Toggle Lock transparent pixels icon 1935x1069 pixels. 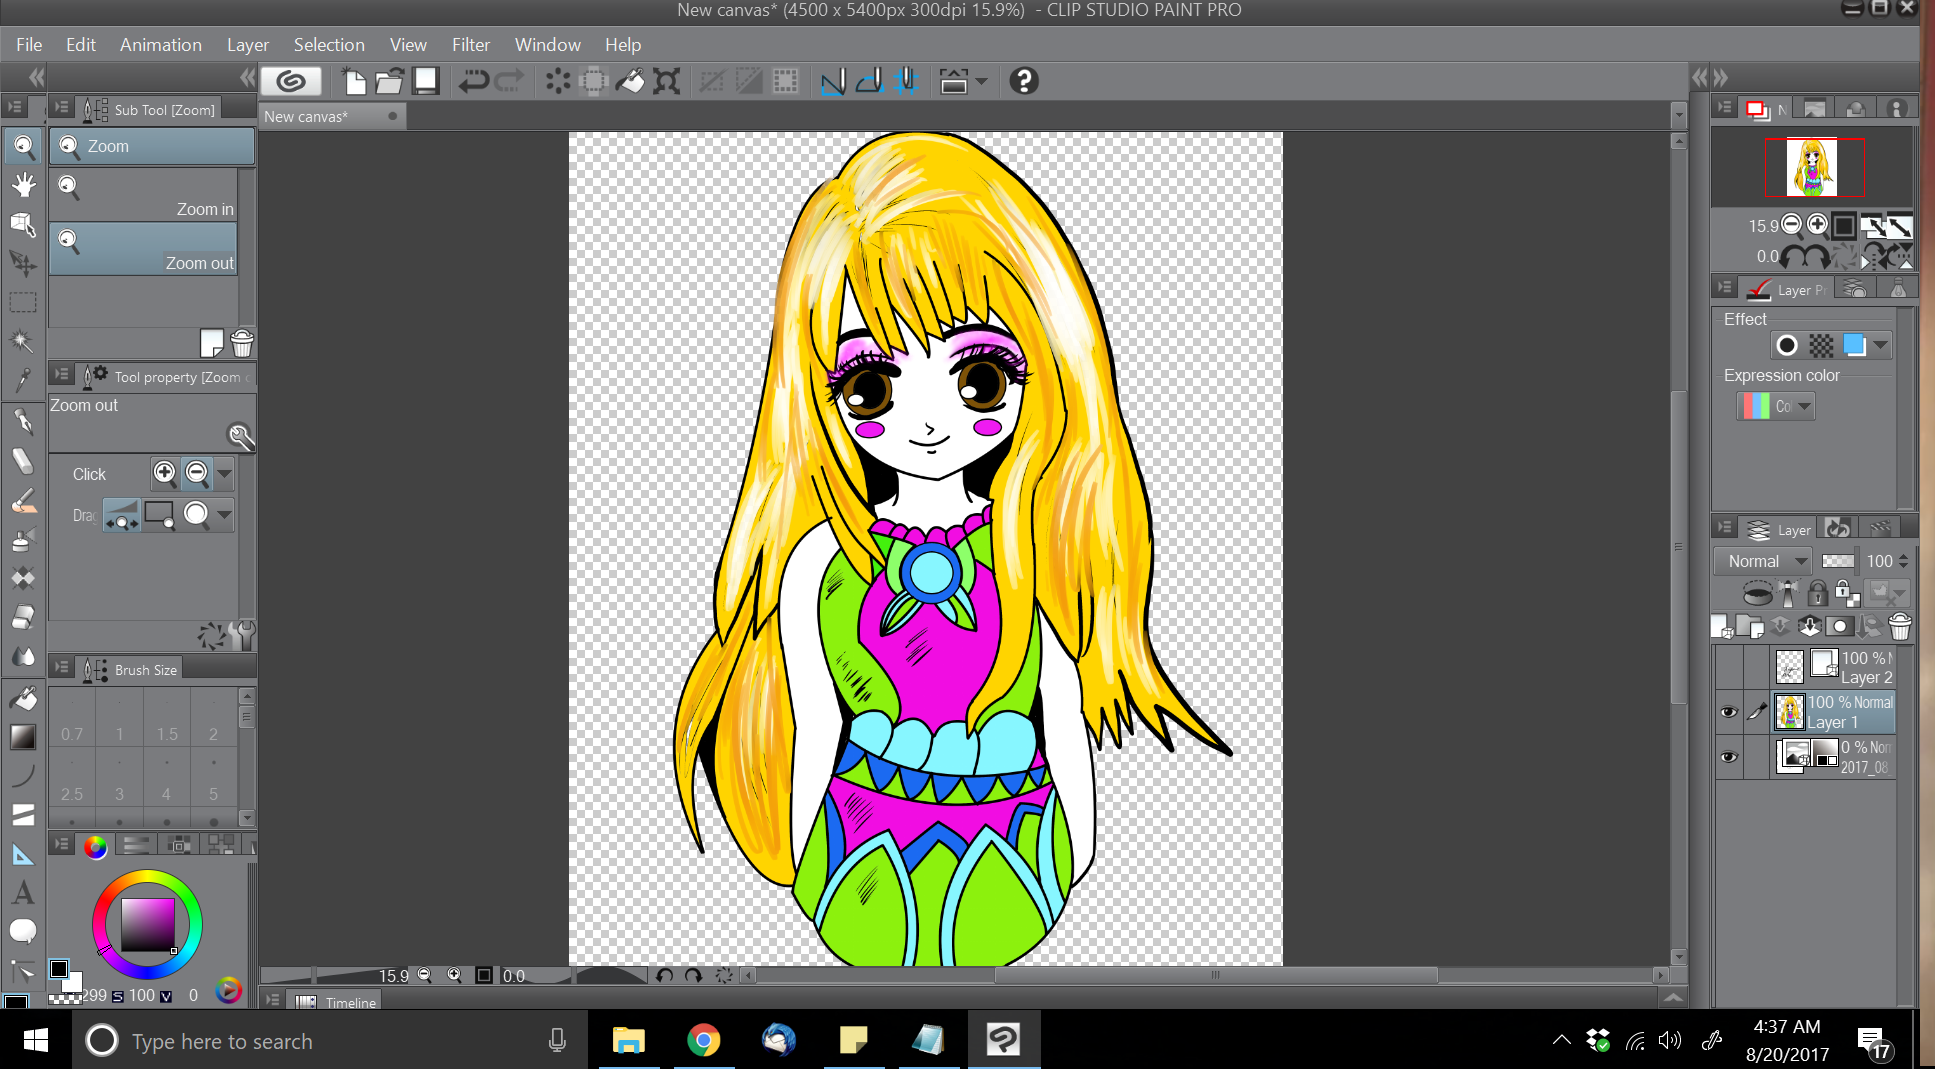1847,594
